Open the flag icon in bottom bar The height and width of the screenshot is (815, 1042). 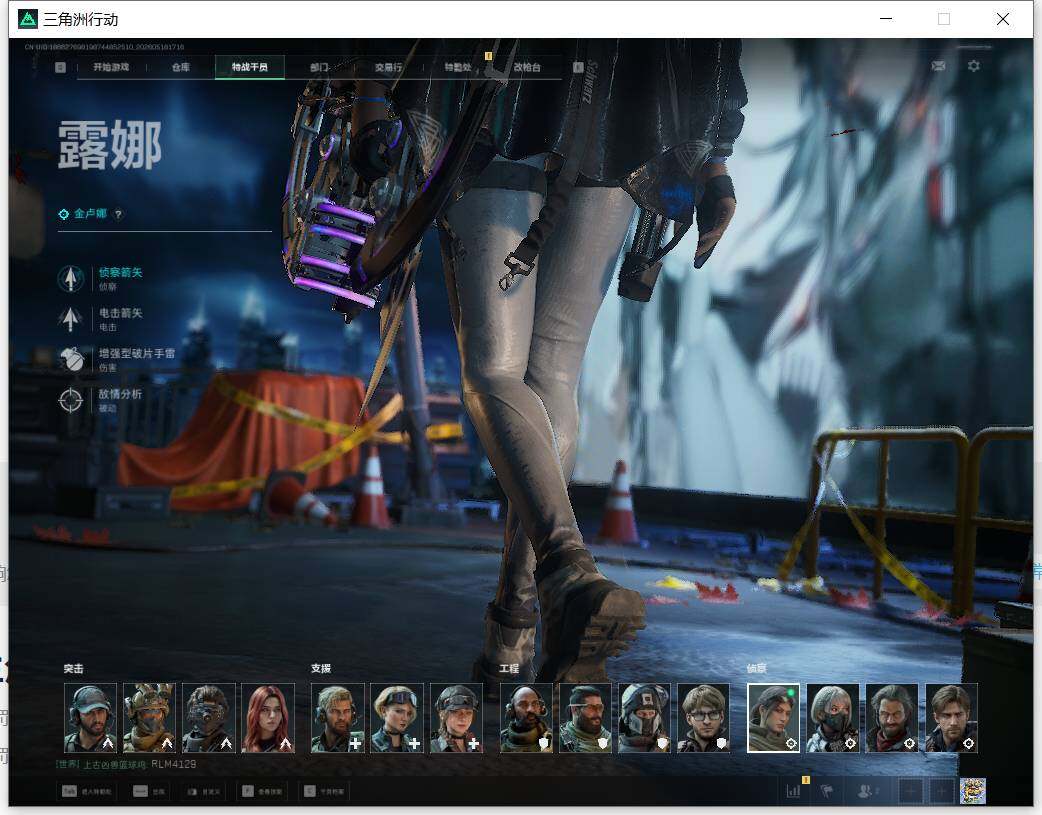tap(827, 790)
